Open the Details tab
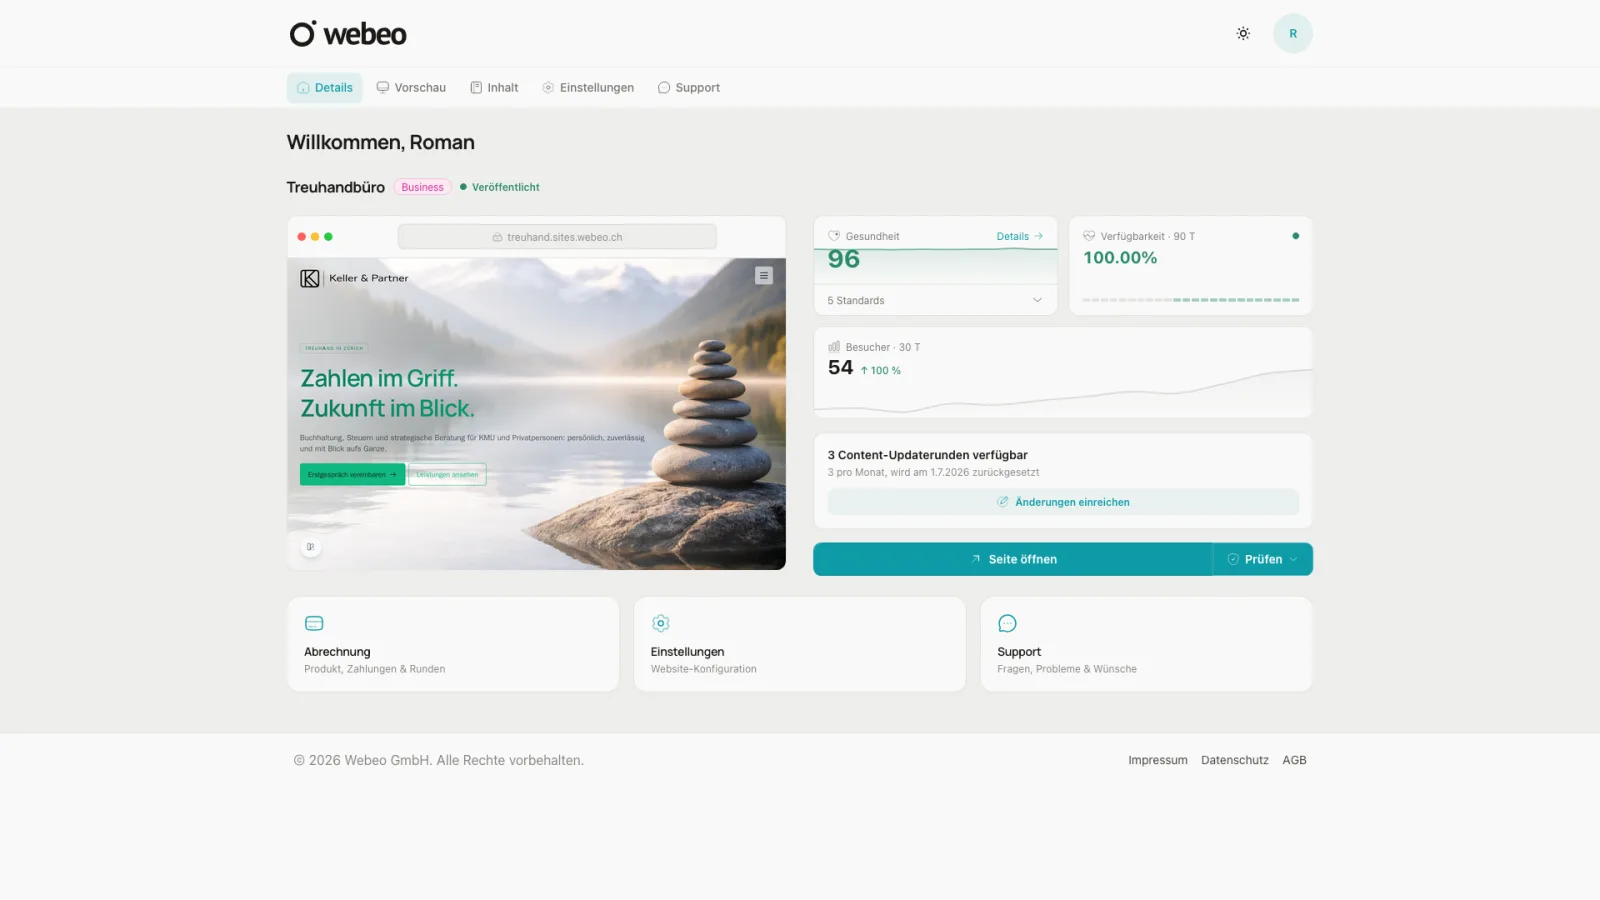 click(325, 88)
